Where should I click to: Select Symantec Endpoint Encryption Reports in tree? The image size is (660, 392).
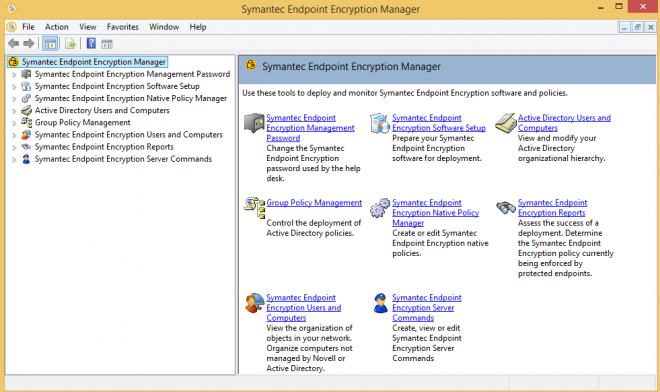pos(104,147)
